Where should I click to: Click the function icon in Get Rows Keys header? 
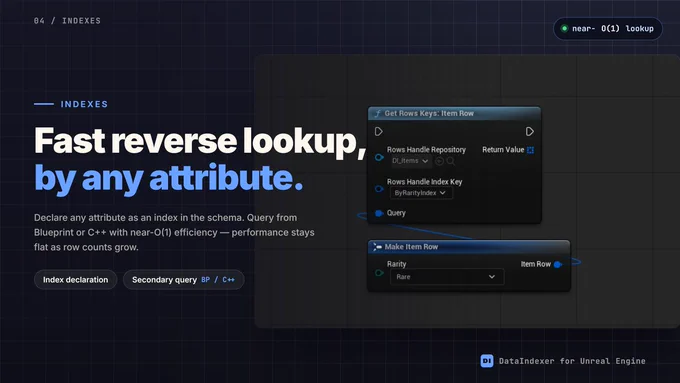click(377, 113)
